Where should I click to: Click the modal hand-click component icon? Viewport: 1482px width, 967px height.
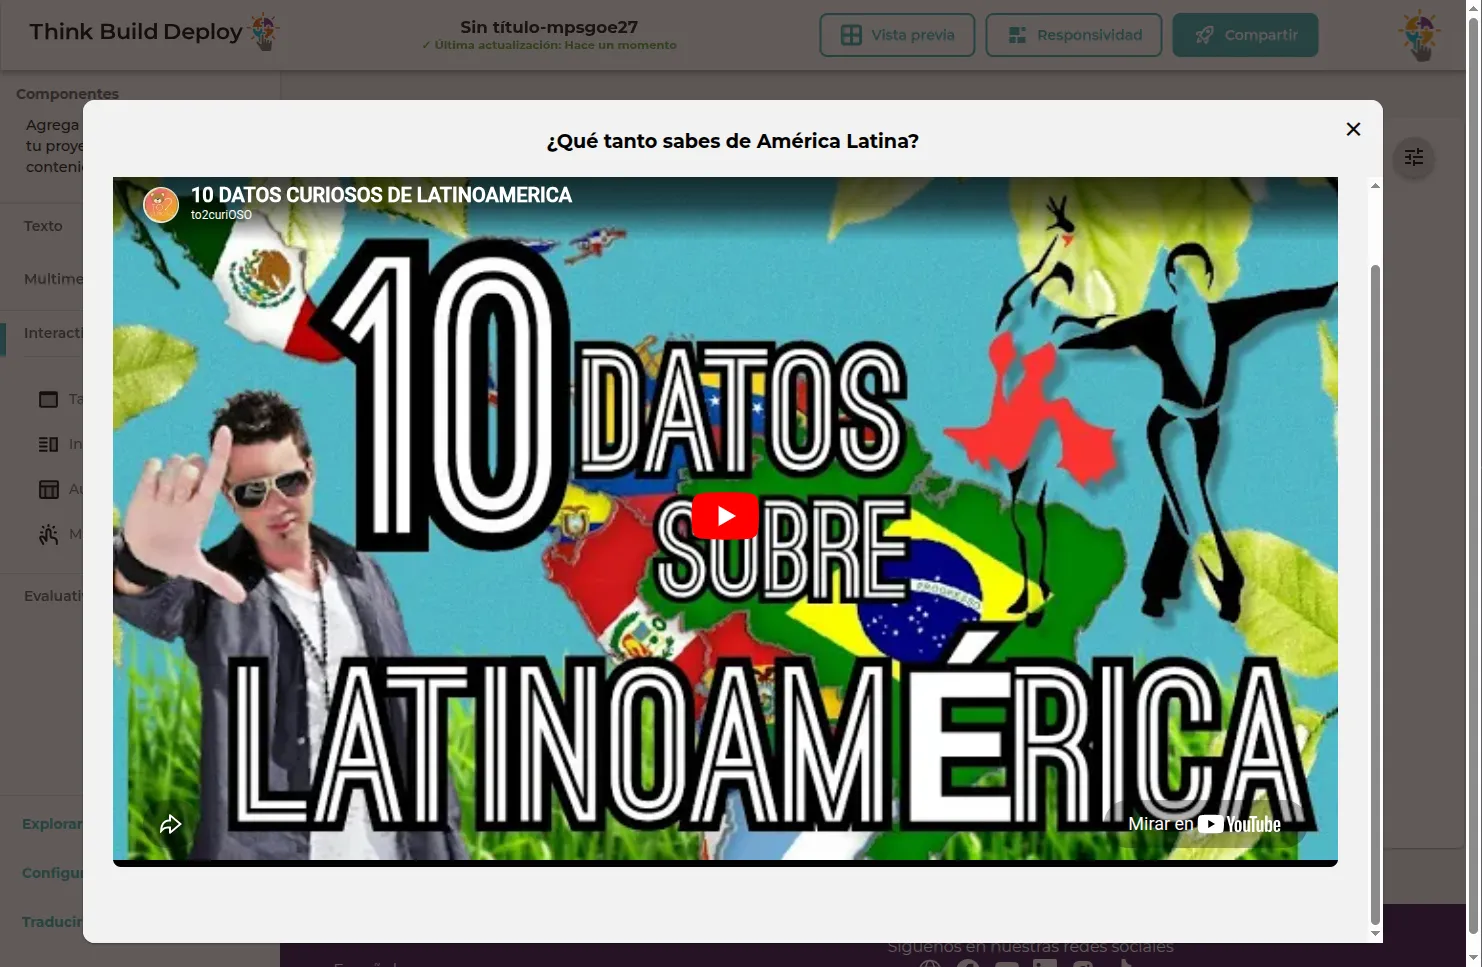pos(48,534)
